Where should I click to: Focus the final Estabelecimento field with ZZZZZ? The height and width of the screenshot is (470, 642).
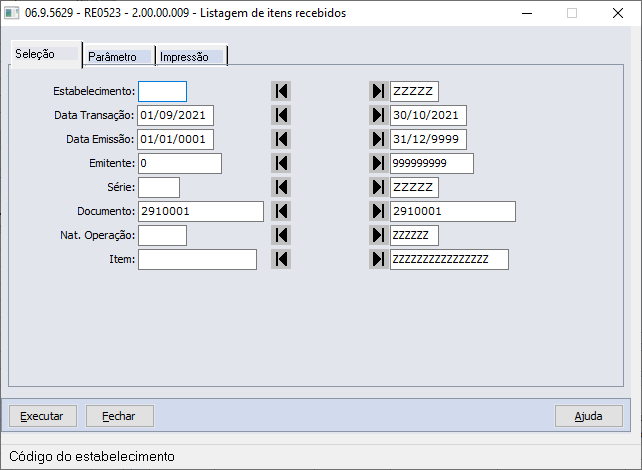coord(414,91)
